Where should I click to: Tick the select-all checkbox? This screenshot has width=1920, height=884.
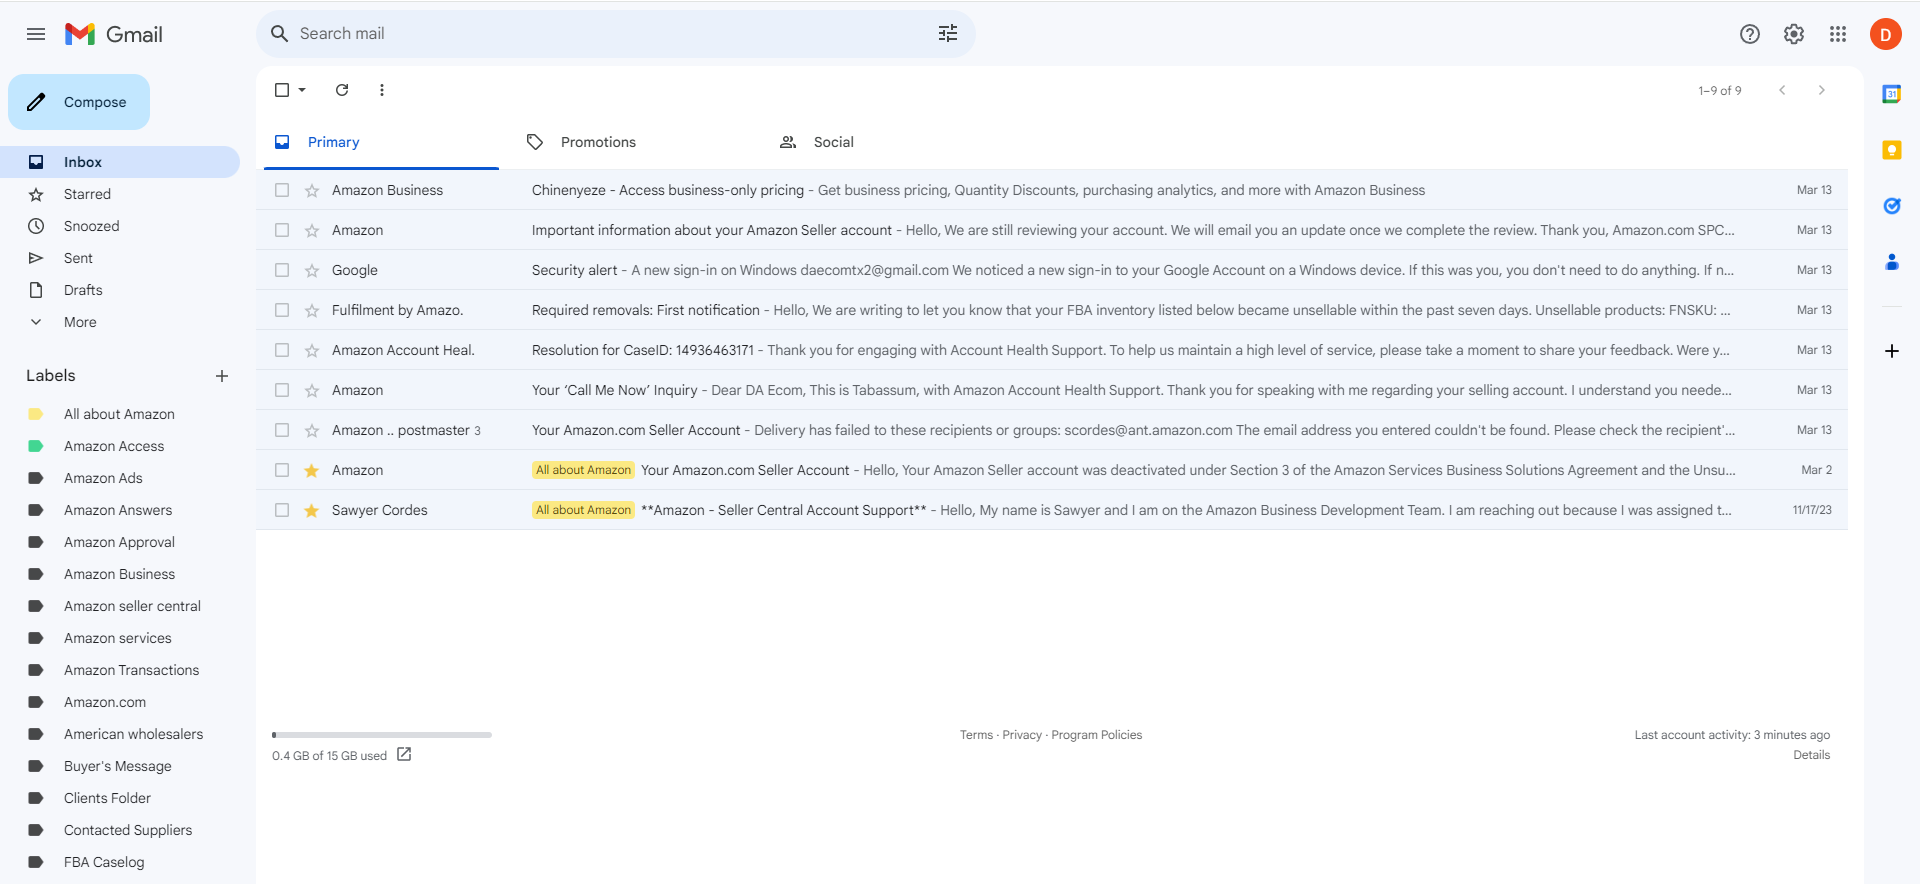click(282, 90)
